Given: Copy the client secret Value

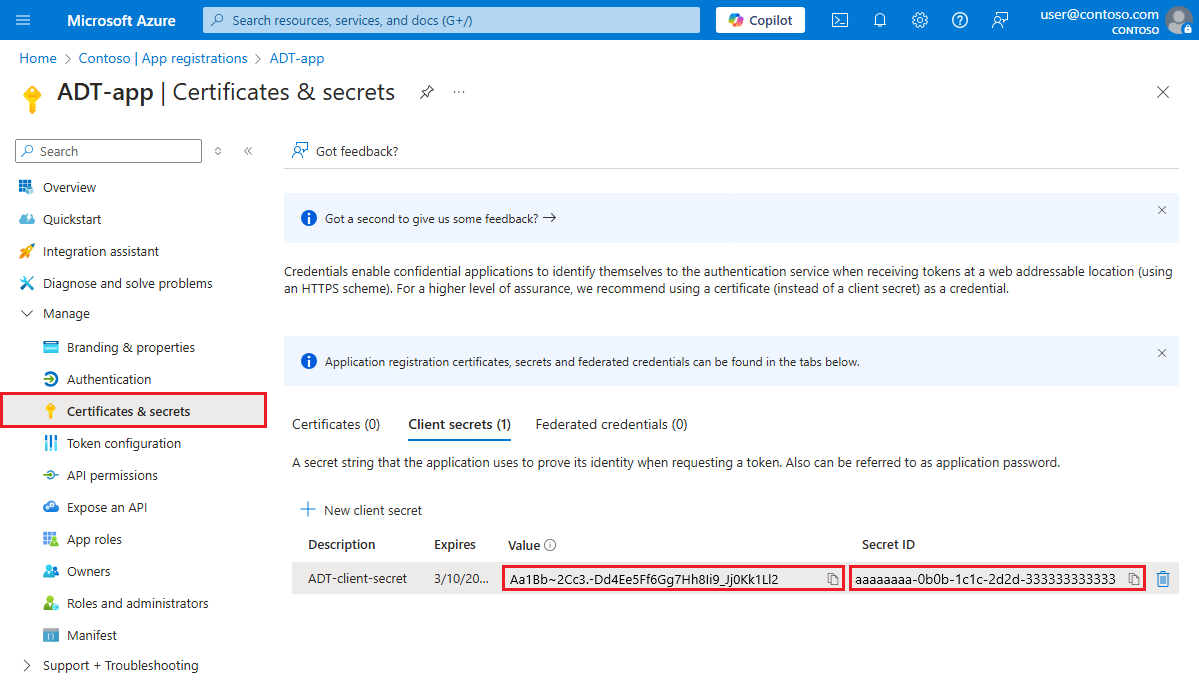Looking at the screenshot, I should (830, 578).
